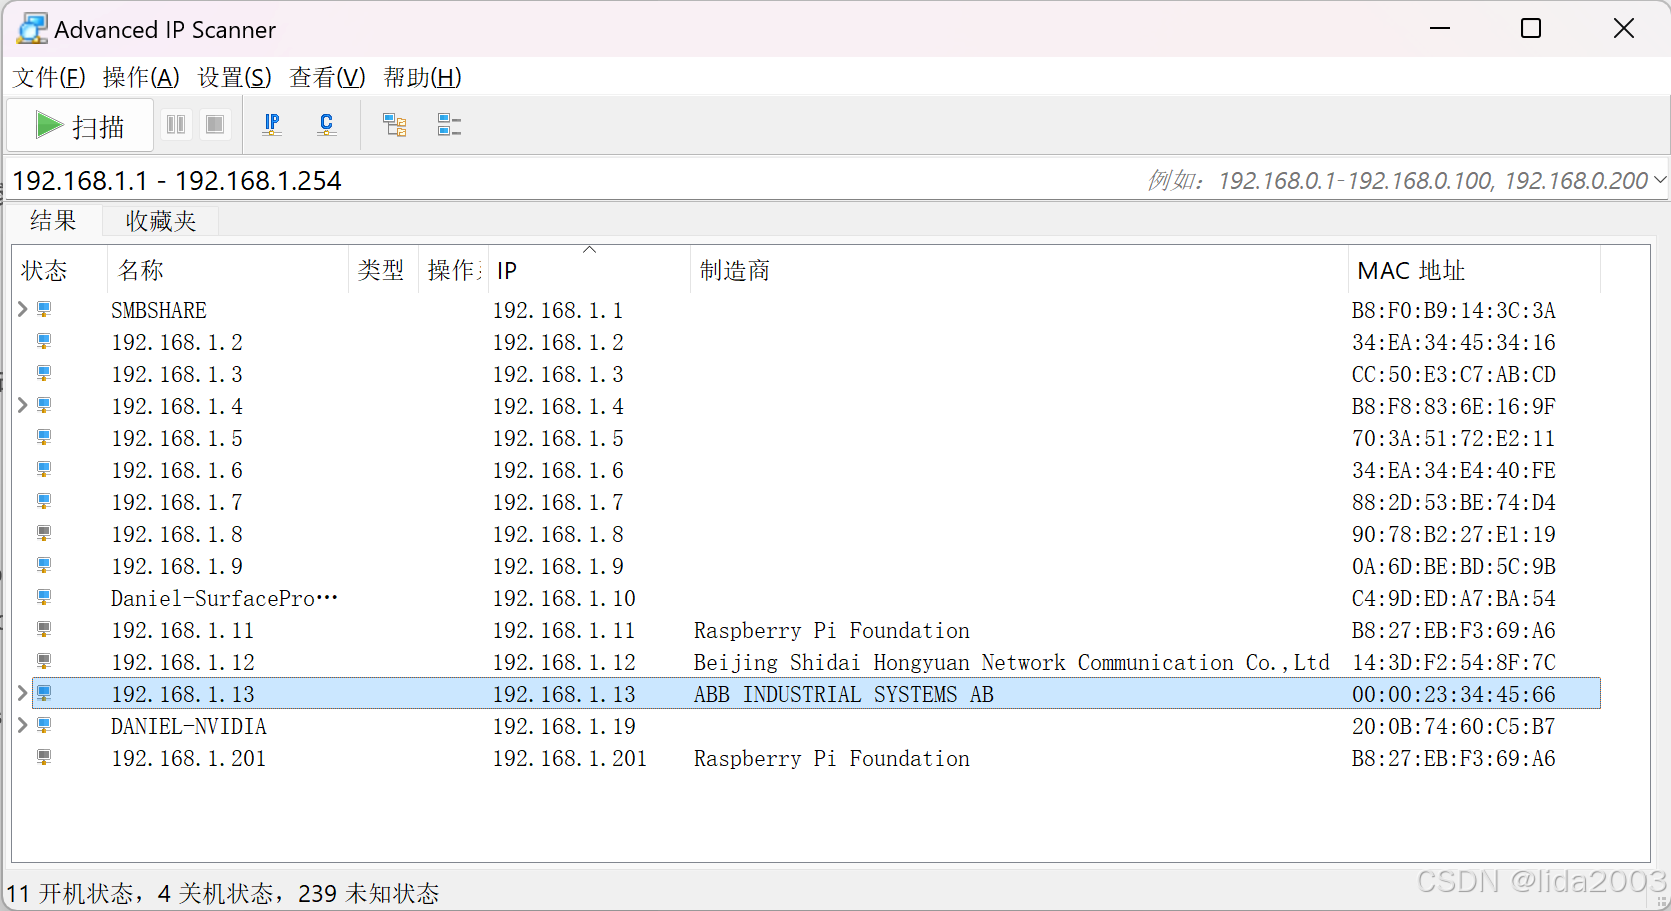This screenshot has height=911, width=1671.
Task: Sort by the IP column header
Action: click(x=588, y=270)
